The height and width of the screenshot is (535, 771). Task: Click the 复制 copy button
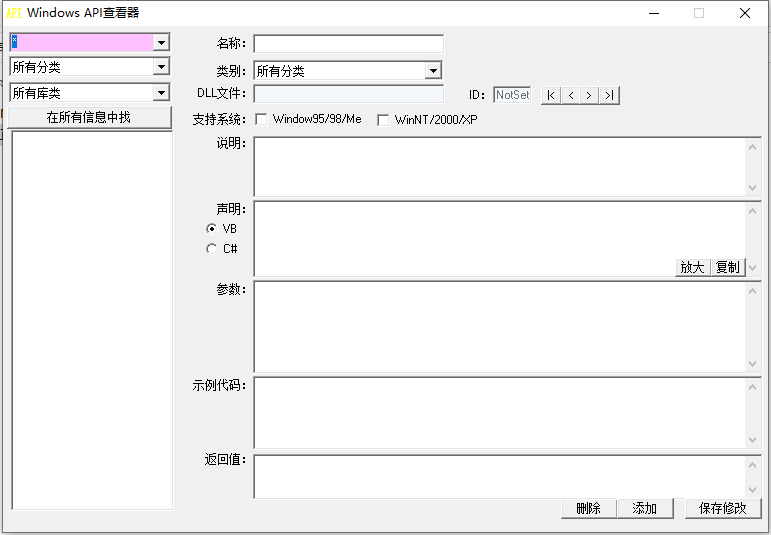click(728, 268)
